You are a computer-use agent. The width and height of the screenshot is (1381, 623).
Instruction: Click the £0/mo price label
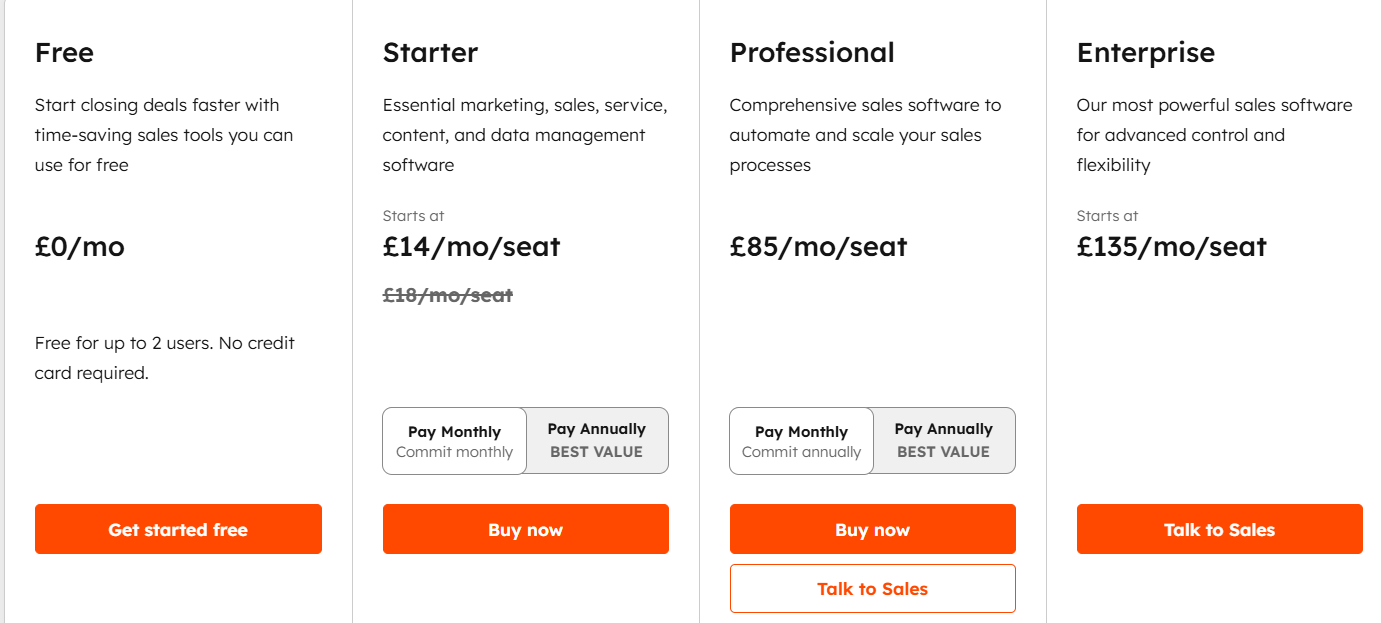pos(78,246)
